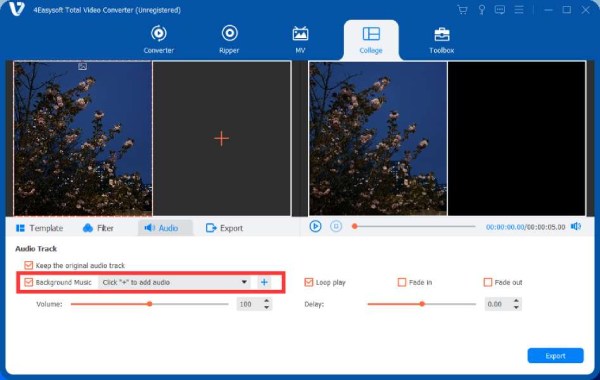Click the preview progress slider handle

point(355,227)
